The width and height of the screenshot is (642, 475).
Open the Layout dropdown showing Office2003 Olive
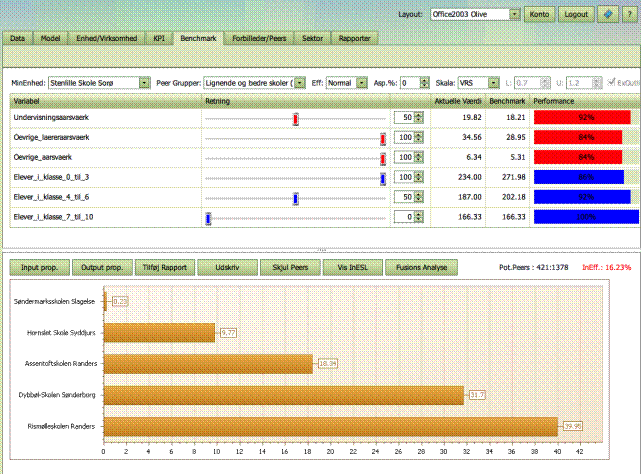tap(514, 15)
